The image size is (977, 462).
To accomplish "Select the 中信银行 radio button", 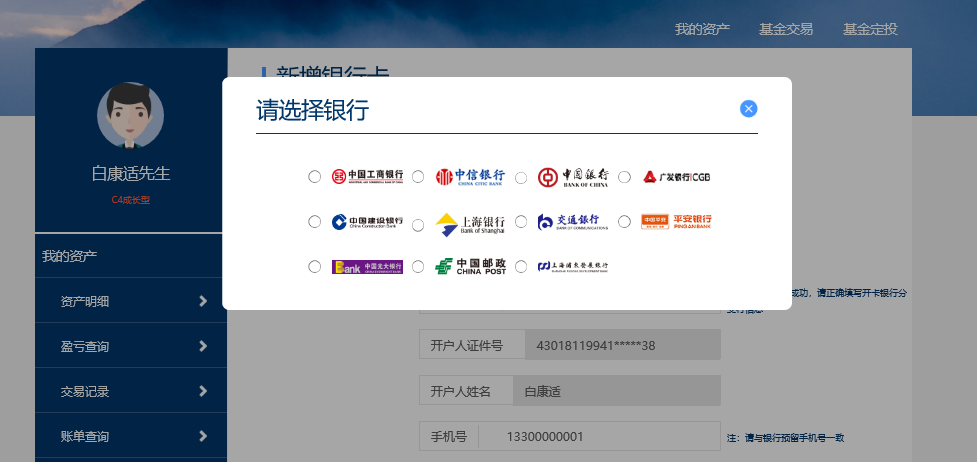I will tap(418, 176).
